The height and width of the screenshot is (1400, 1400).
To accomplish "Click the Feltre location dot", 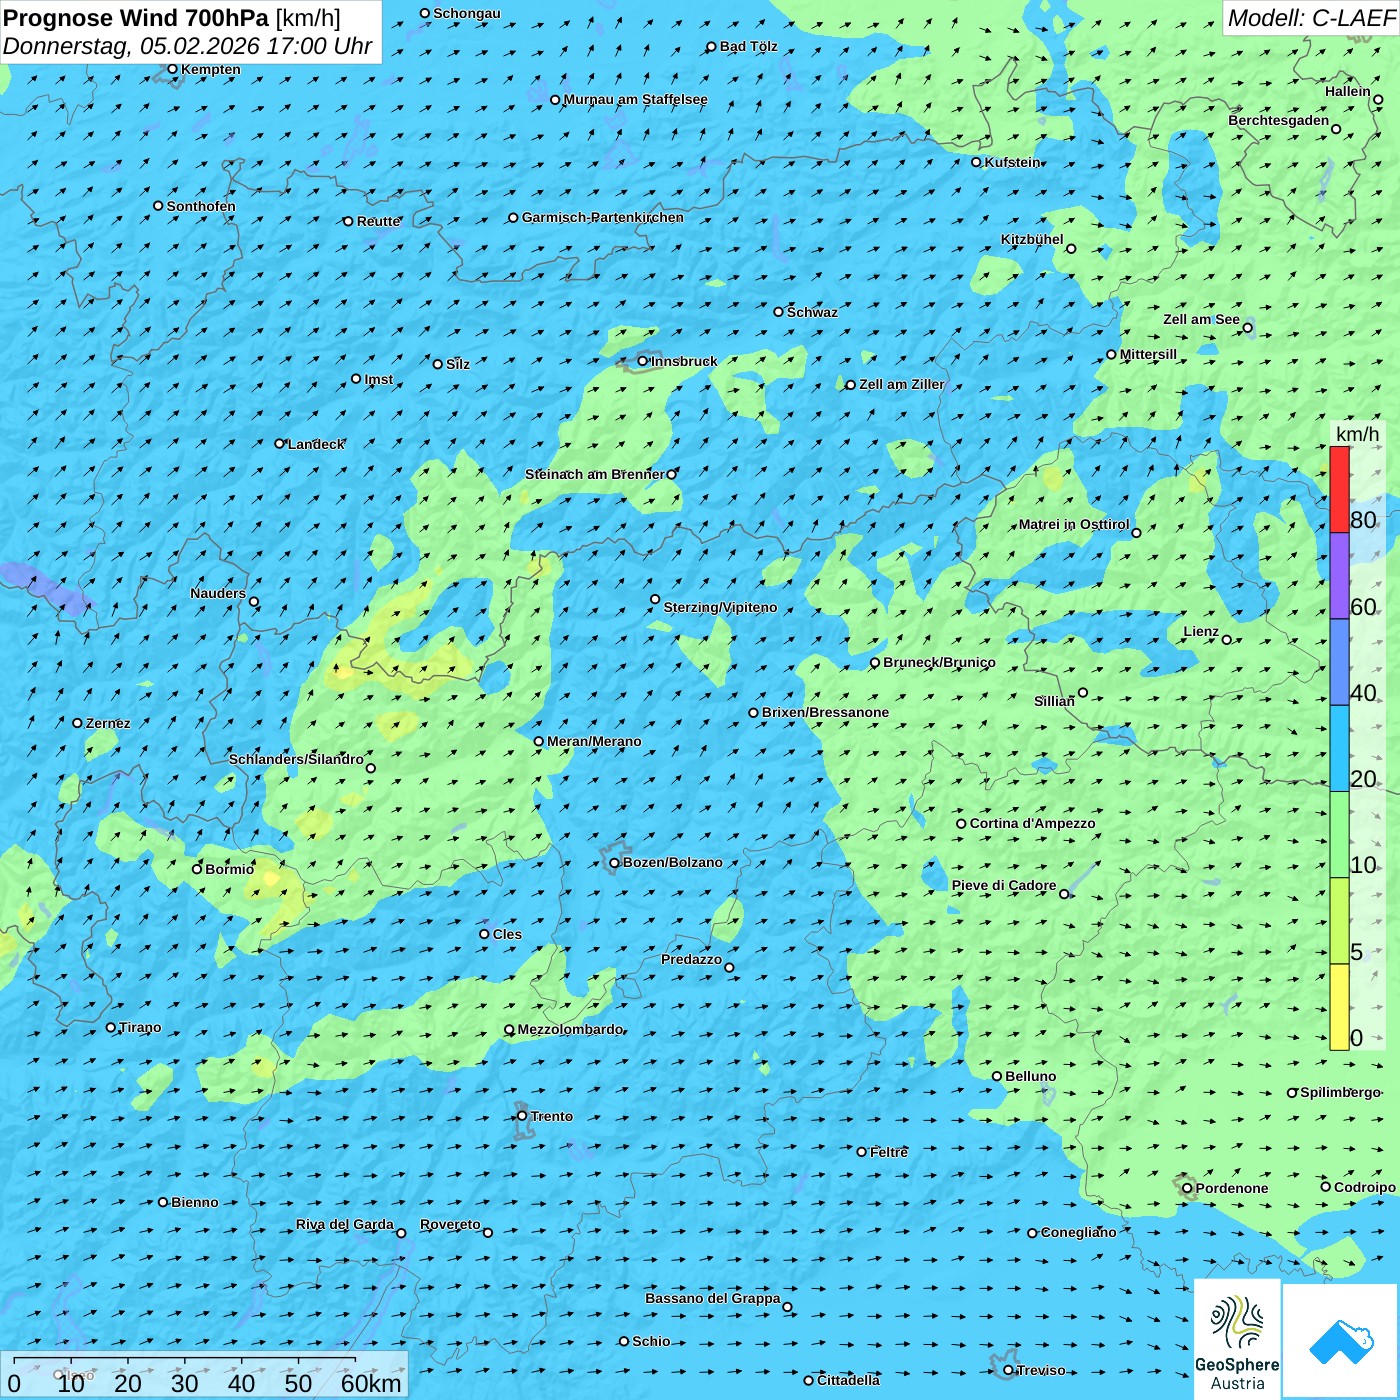I will pos(861,1152).
